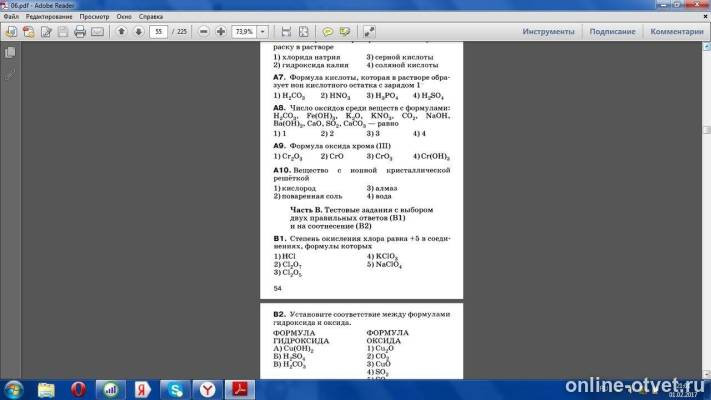Go to next page arrow
711x400 pixels.
pos(138,31)
